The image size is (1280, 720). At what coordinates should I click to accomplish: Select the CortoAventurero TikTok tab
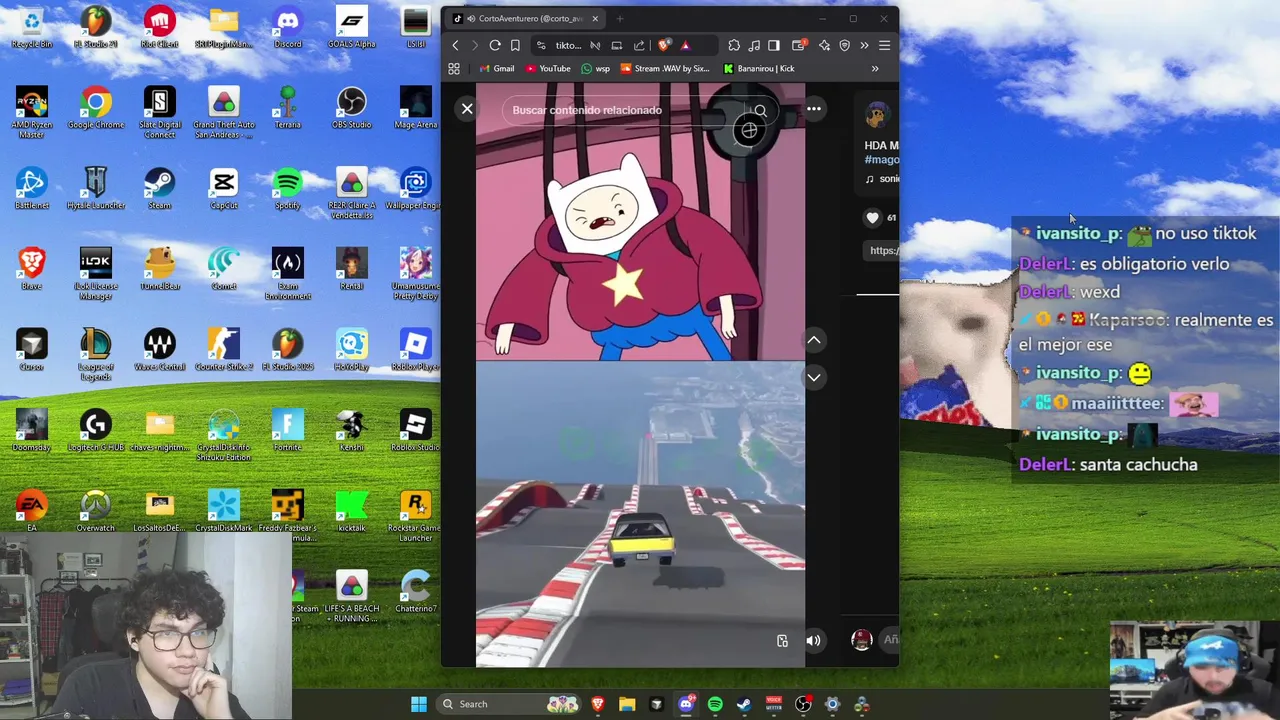526,18
